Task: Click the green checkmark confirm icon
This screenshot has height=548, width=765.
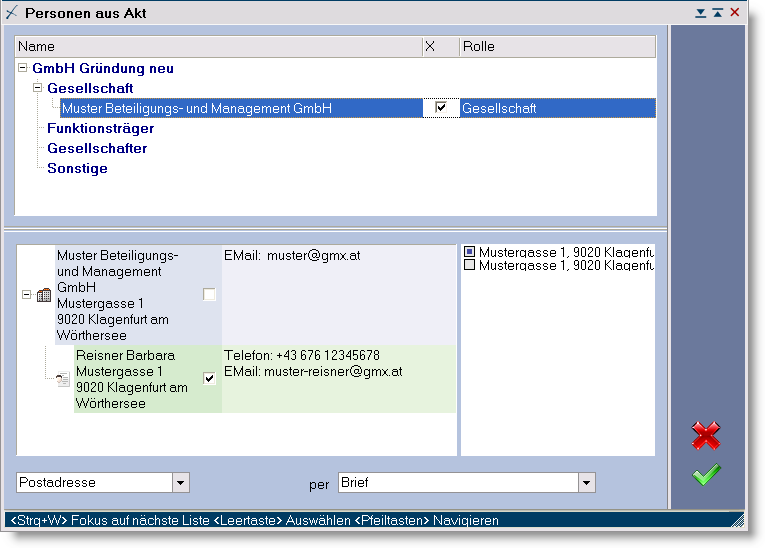Action: [x=706, y=475]
